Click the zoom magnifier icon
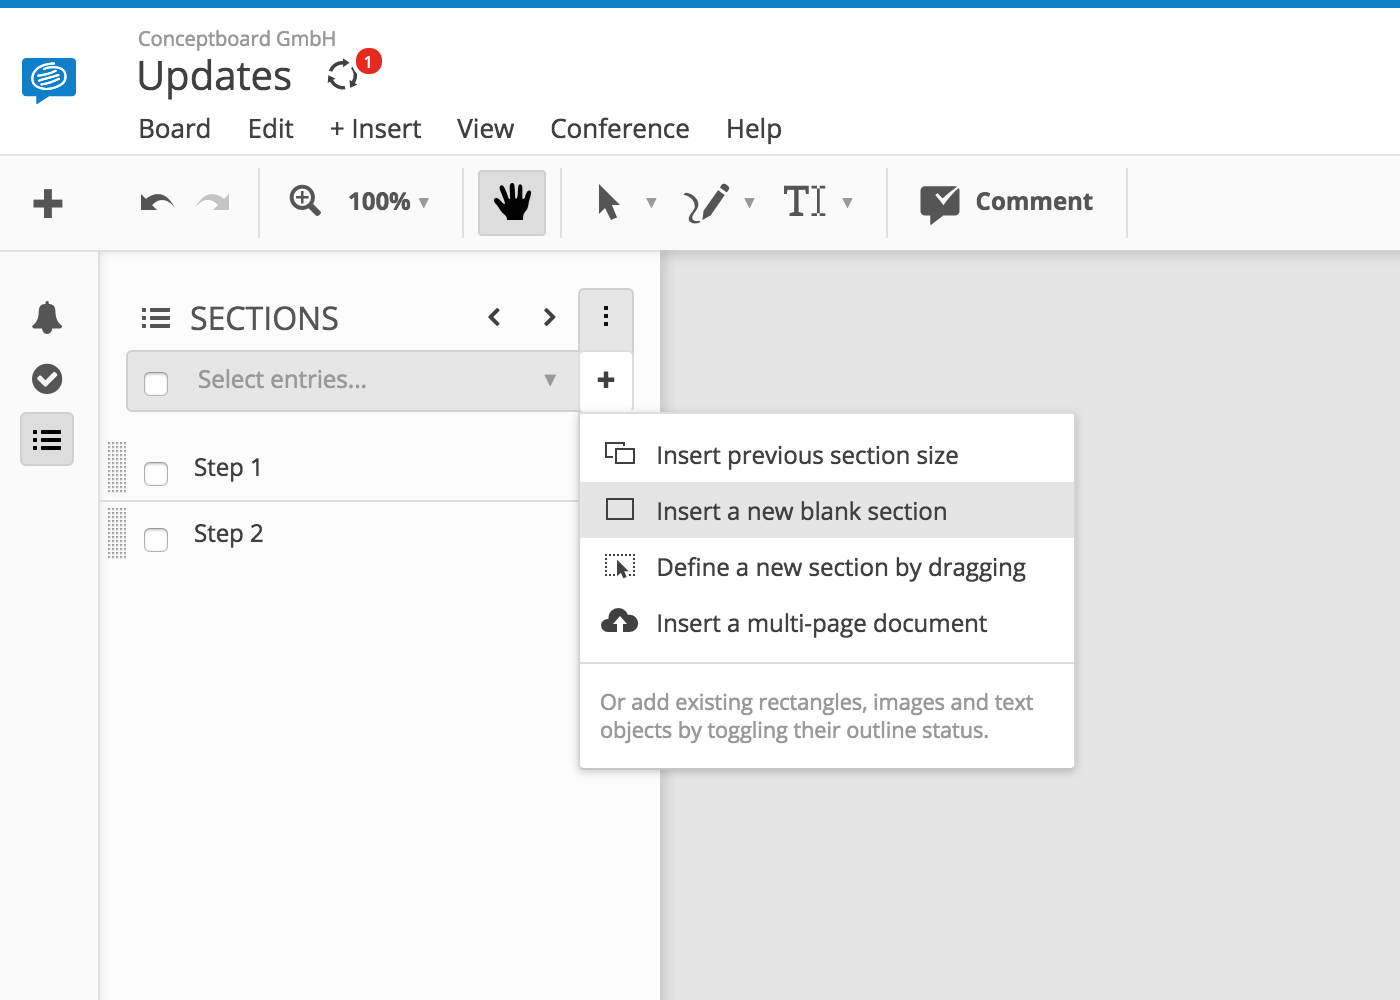Image resolution: width=1400 pixels, height=1000 pixels. [305, 201]
